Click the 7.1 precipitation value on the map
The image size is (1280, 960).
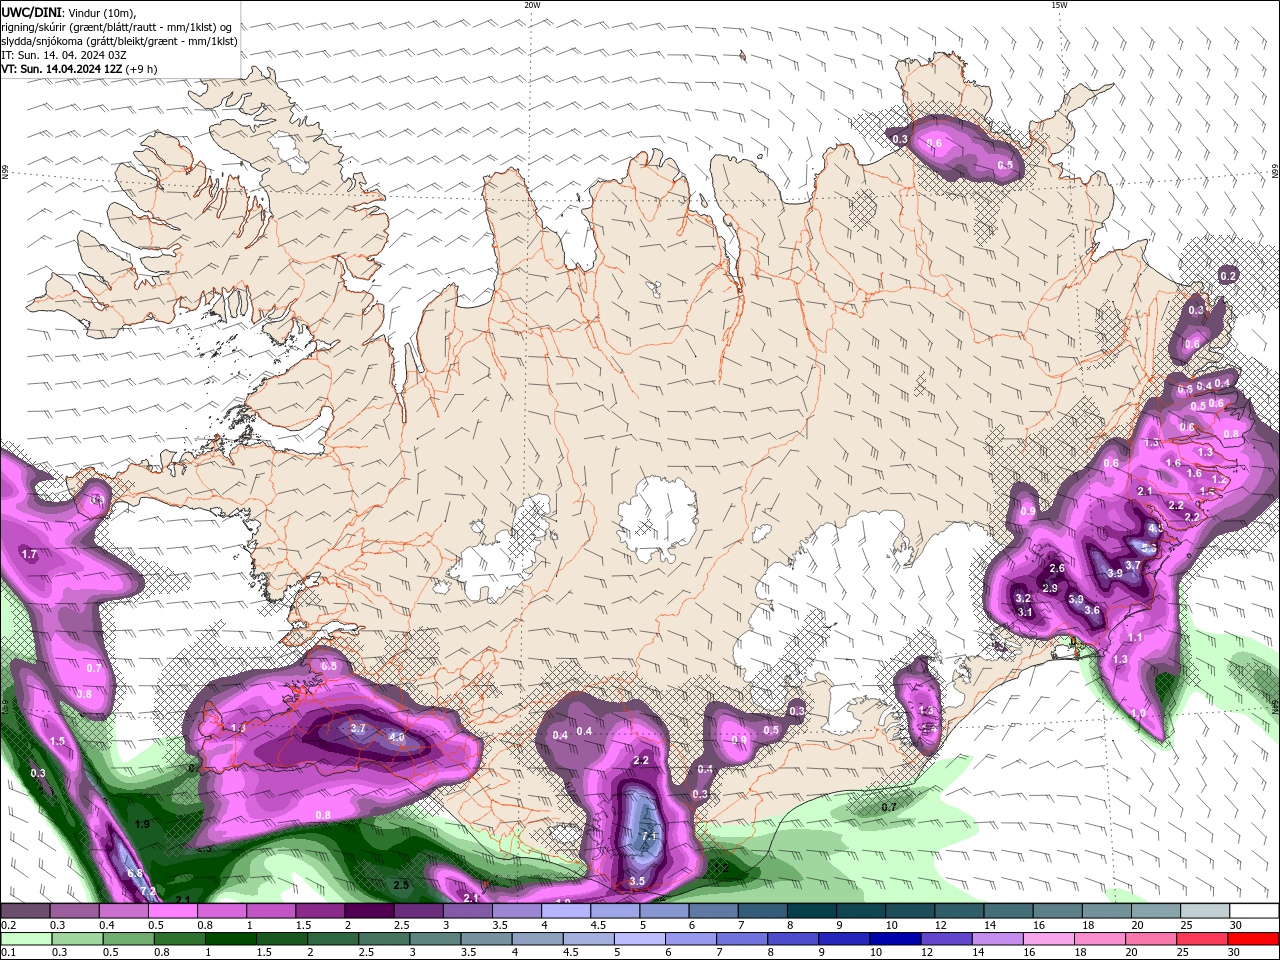(x=649, y=836)
